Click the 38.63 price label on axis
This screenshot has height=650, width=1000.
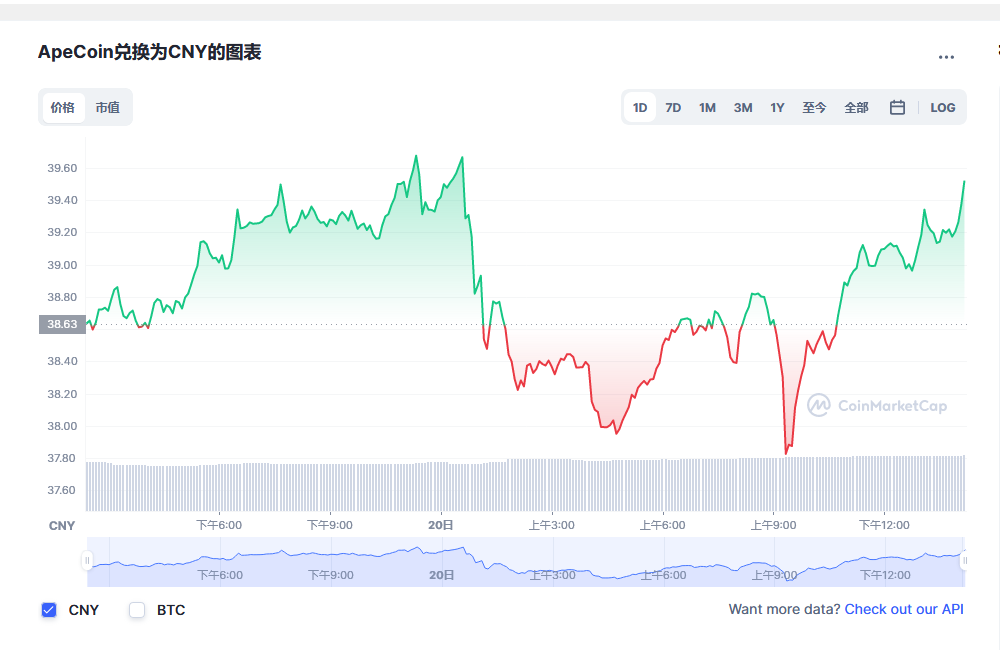click(62, 324)
